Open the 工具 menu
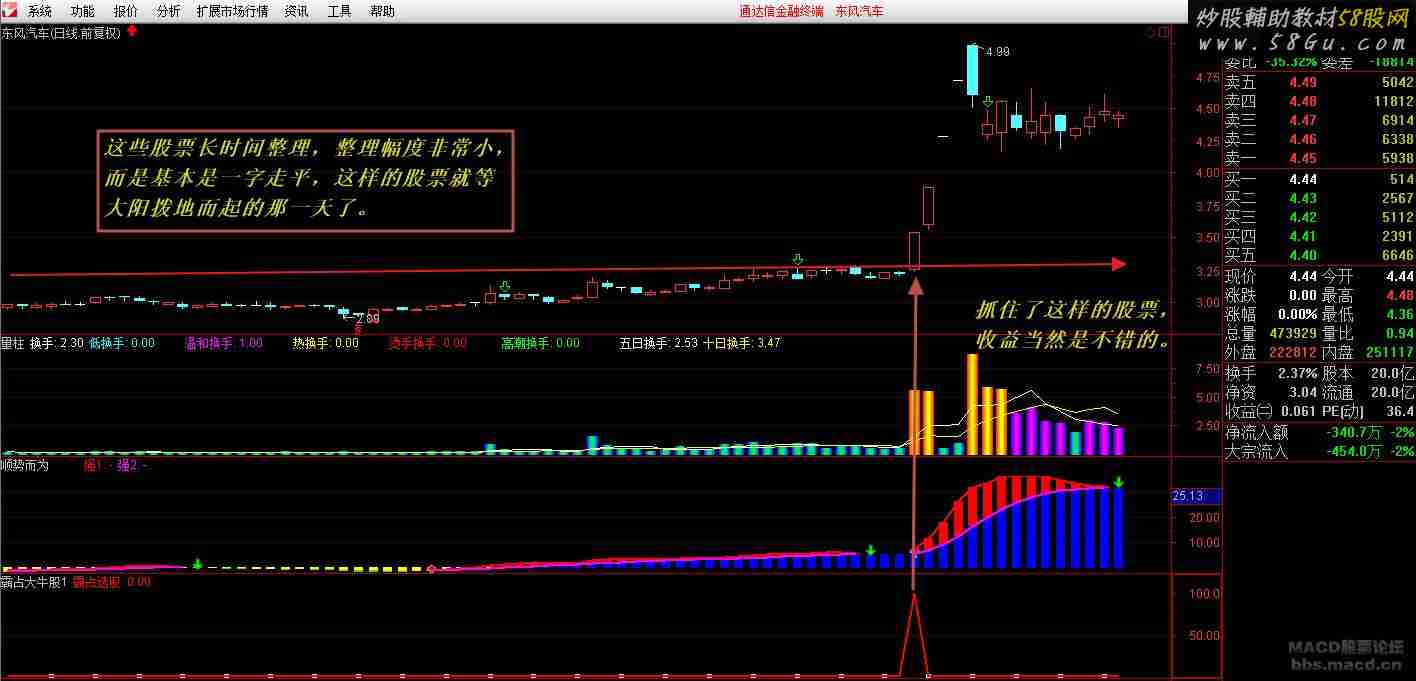Viewport: 1416px width, 681px height. (339, 12)
